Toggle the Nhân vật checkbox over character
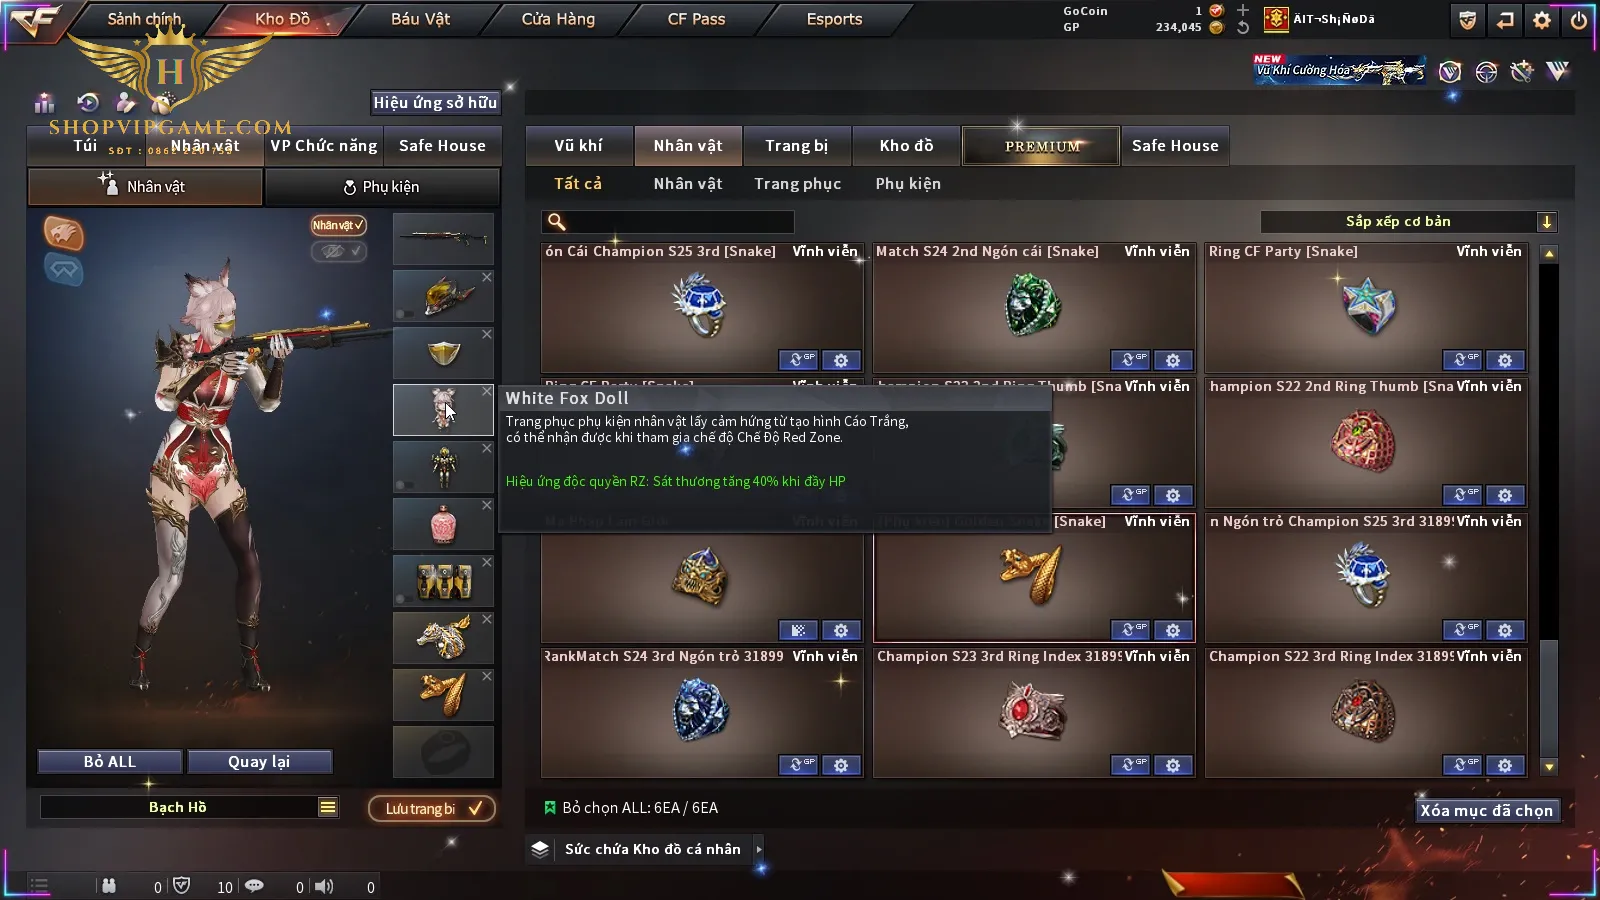Image resolution: width=1600 pixels, height=900 pixels. click(x=338, y=225)
